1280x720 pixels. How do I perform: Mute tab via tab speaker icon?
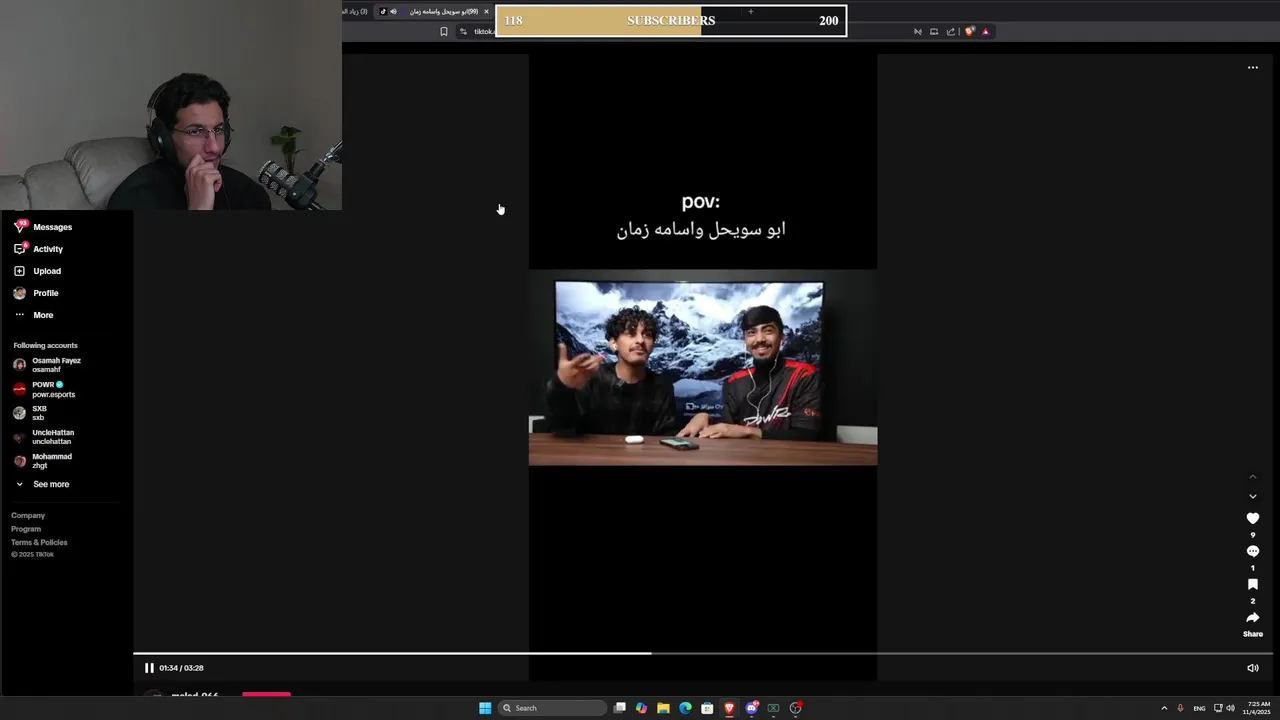pos(393,12)
